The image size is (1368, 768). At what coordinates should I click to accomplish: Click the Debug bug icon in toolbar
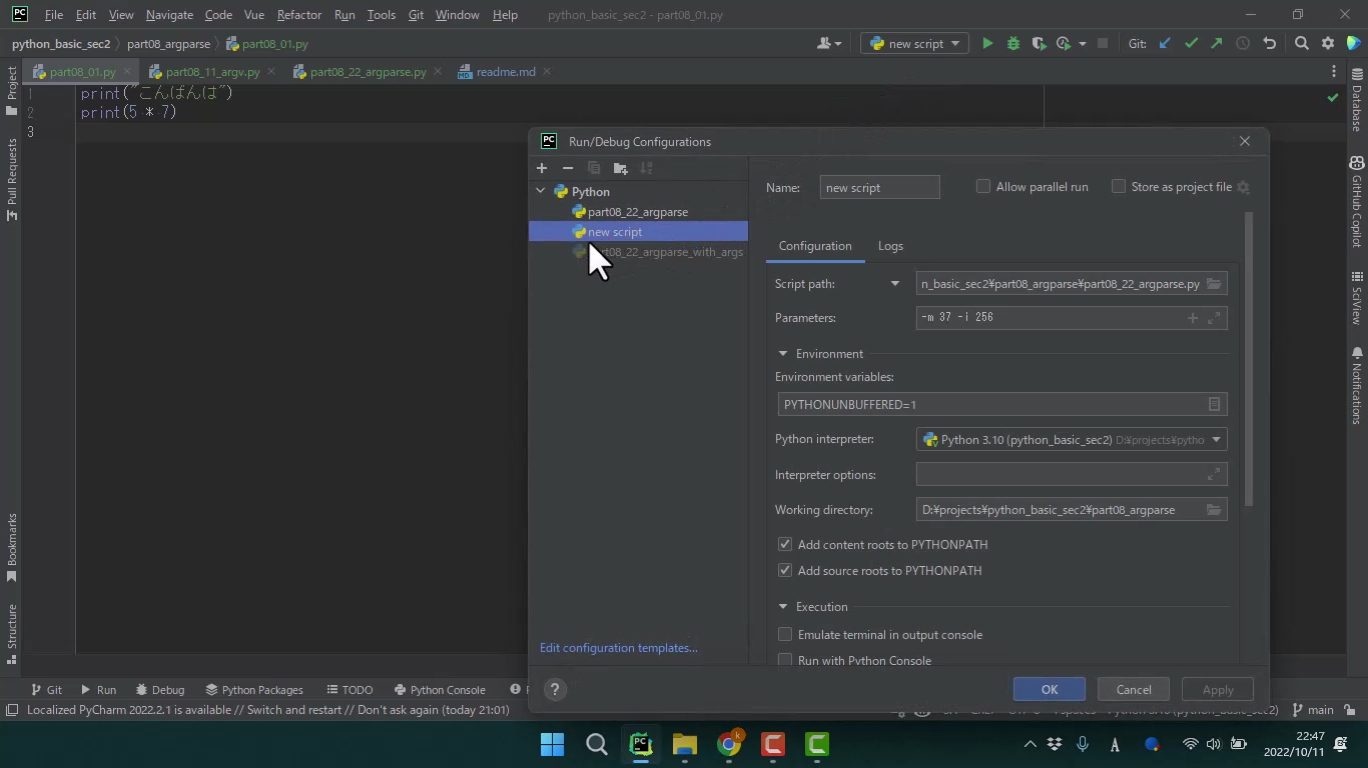click(1013, 43)
